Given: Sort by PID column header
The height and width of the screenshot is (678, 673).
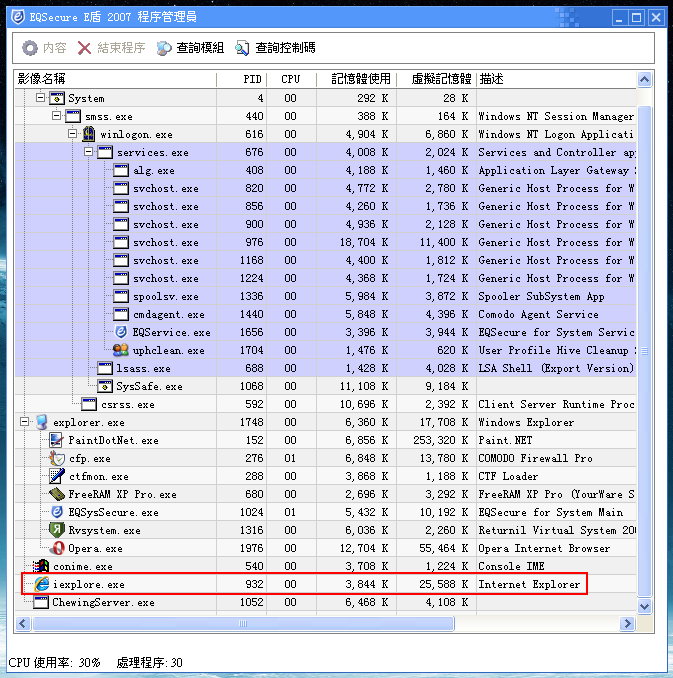Looking at the screenshot, I should (241, 79).
